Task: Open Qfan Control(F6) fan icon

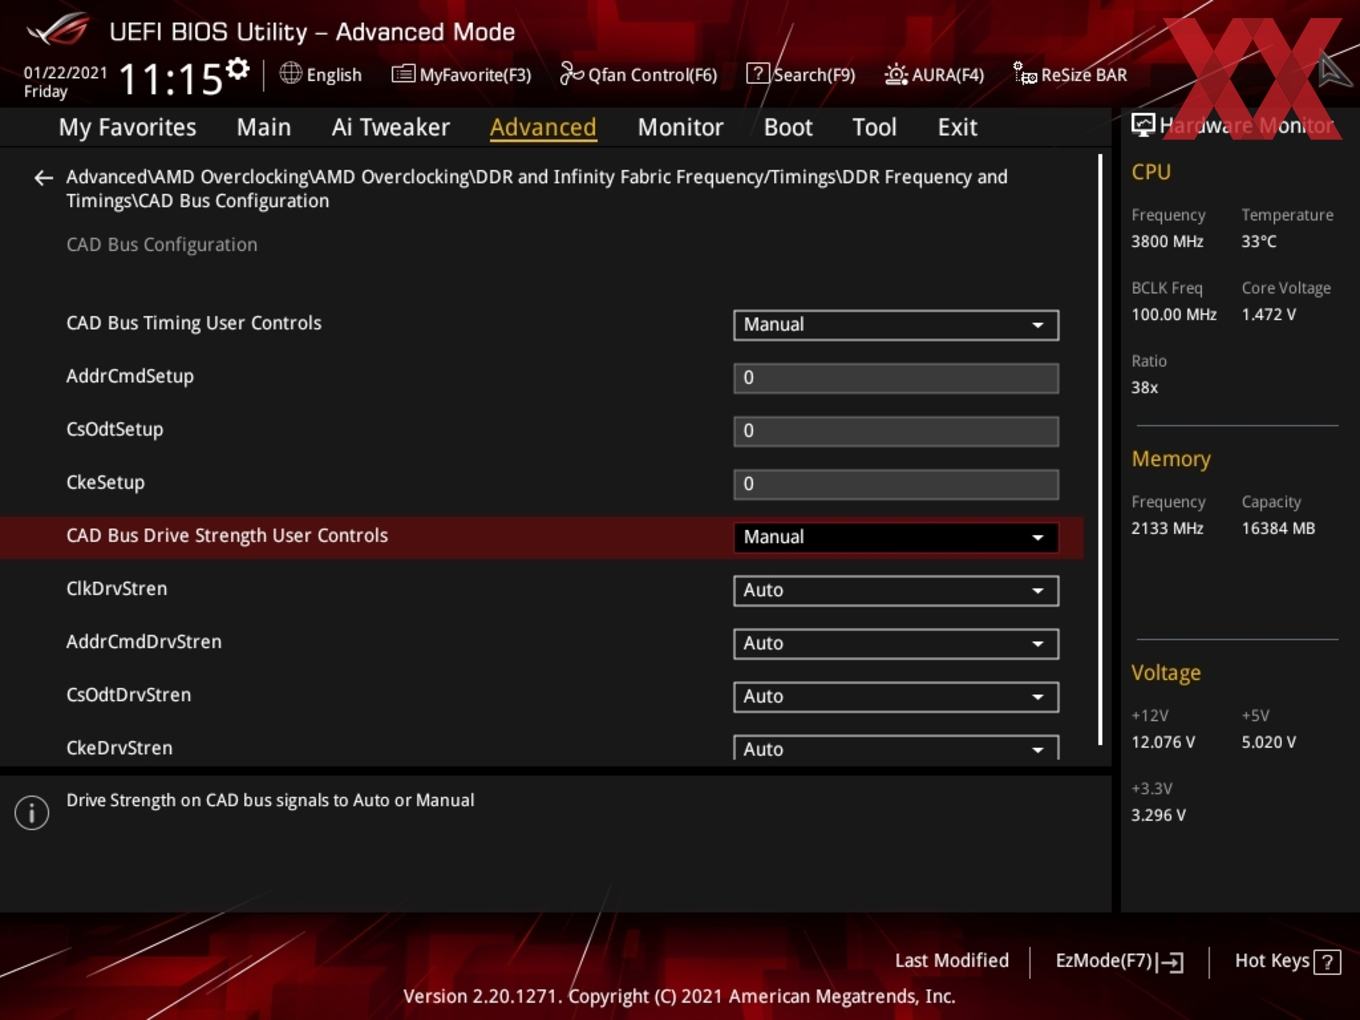Action: coord(571,73)
